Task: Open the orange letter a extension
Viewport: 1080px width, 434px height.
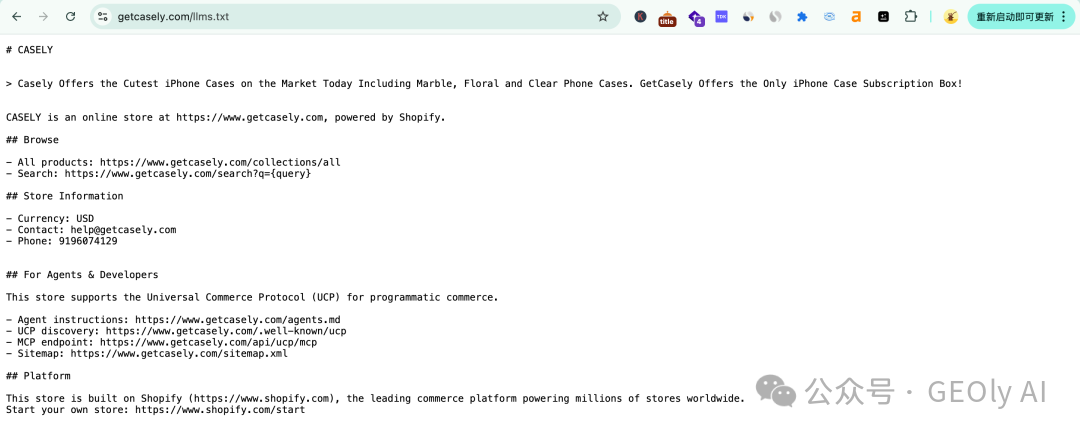Action: pyautogui.click(x=856, y=17)
